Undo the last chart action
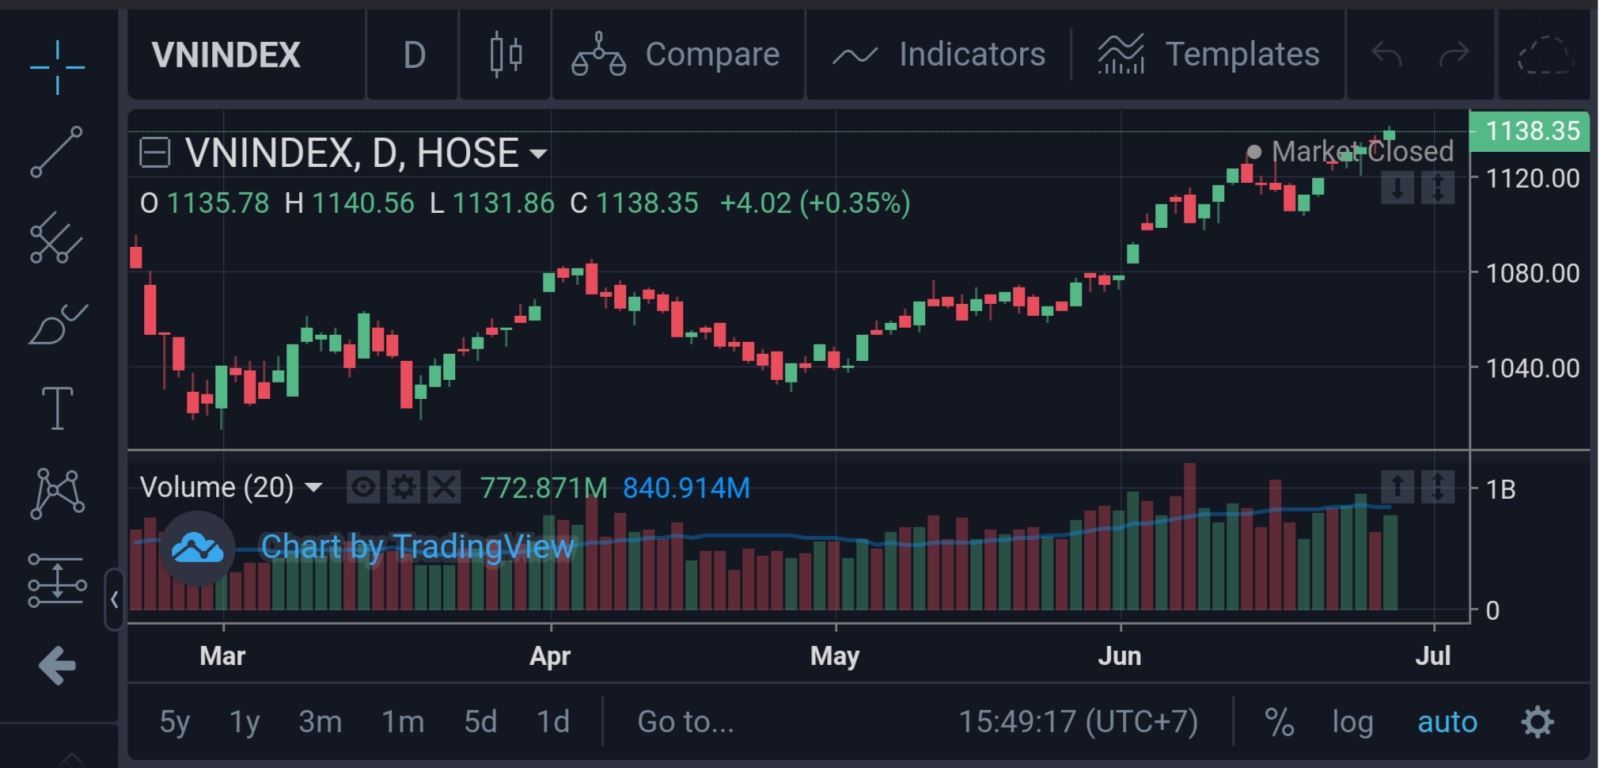 pyautogui.click(x=1387, y=54)
